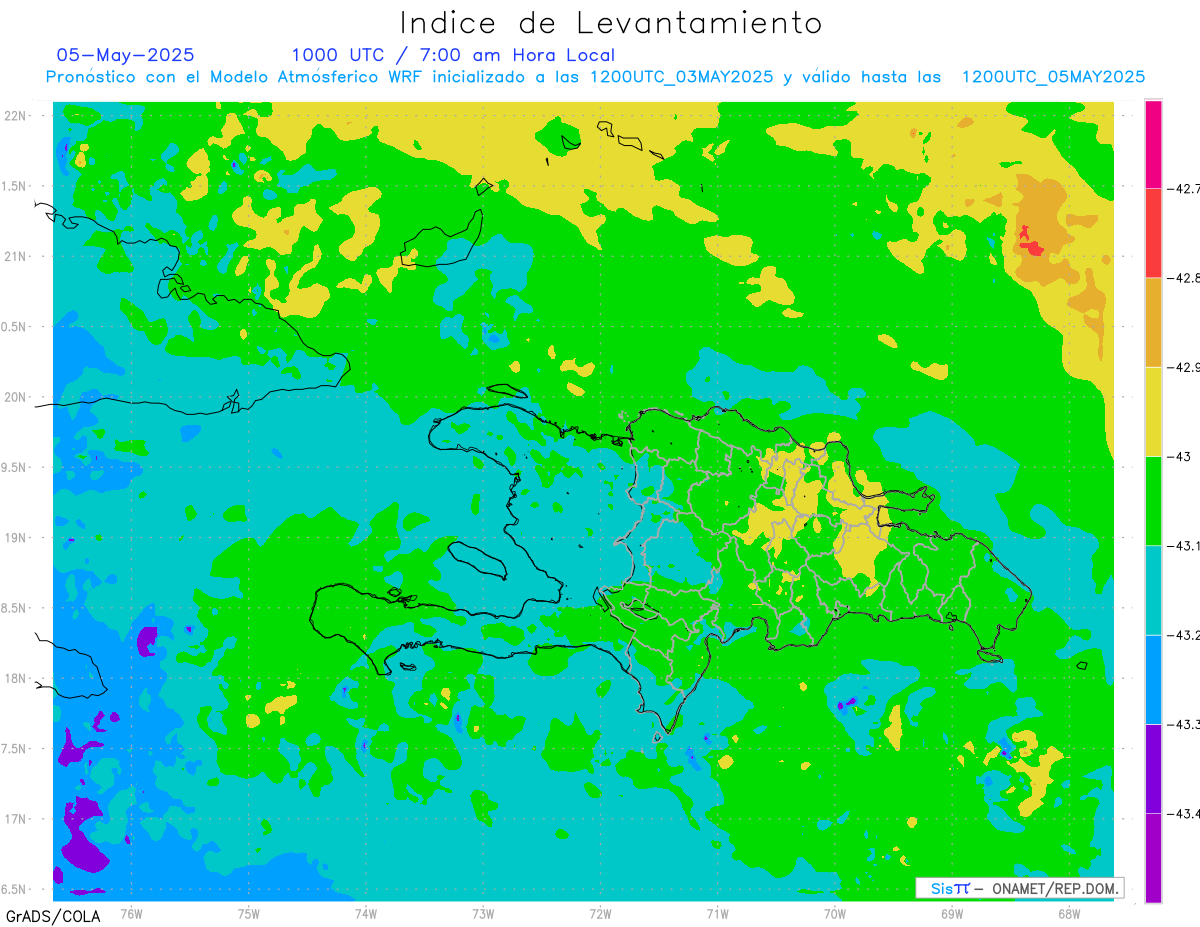The width and height of the screenshot is (1200, 927).
Task: Pick the green legend color segment
Action: (x=1153, y=500)
